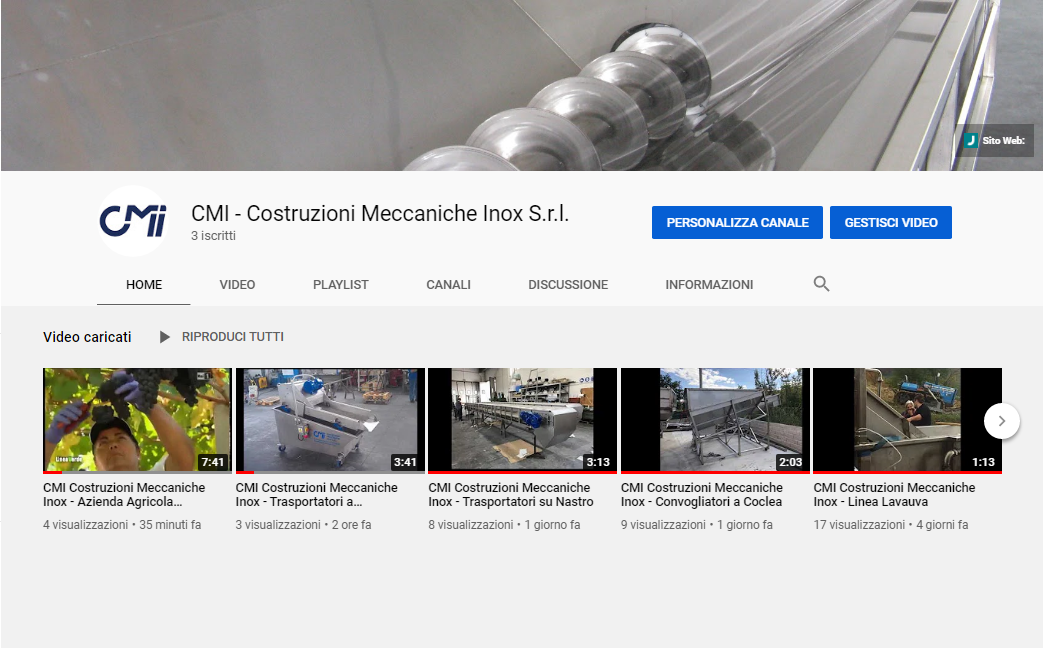The width and height of the screenshot is (1043, 648).
Task: Click the Sito Web link icon on banner
Action: (970, 141)
